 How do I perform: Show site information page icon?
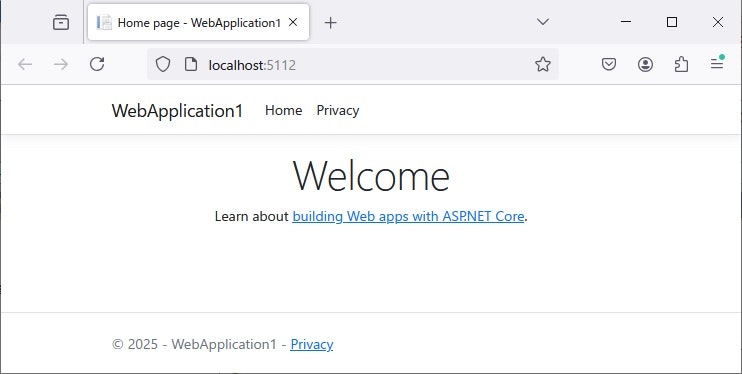click(x=191, y=64)
